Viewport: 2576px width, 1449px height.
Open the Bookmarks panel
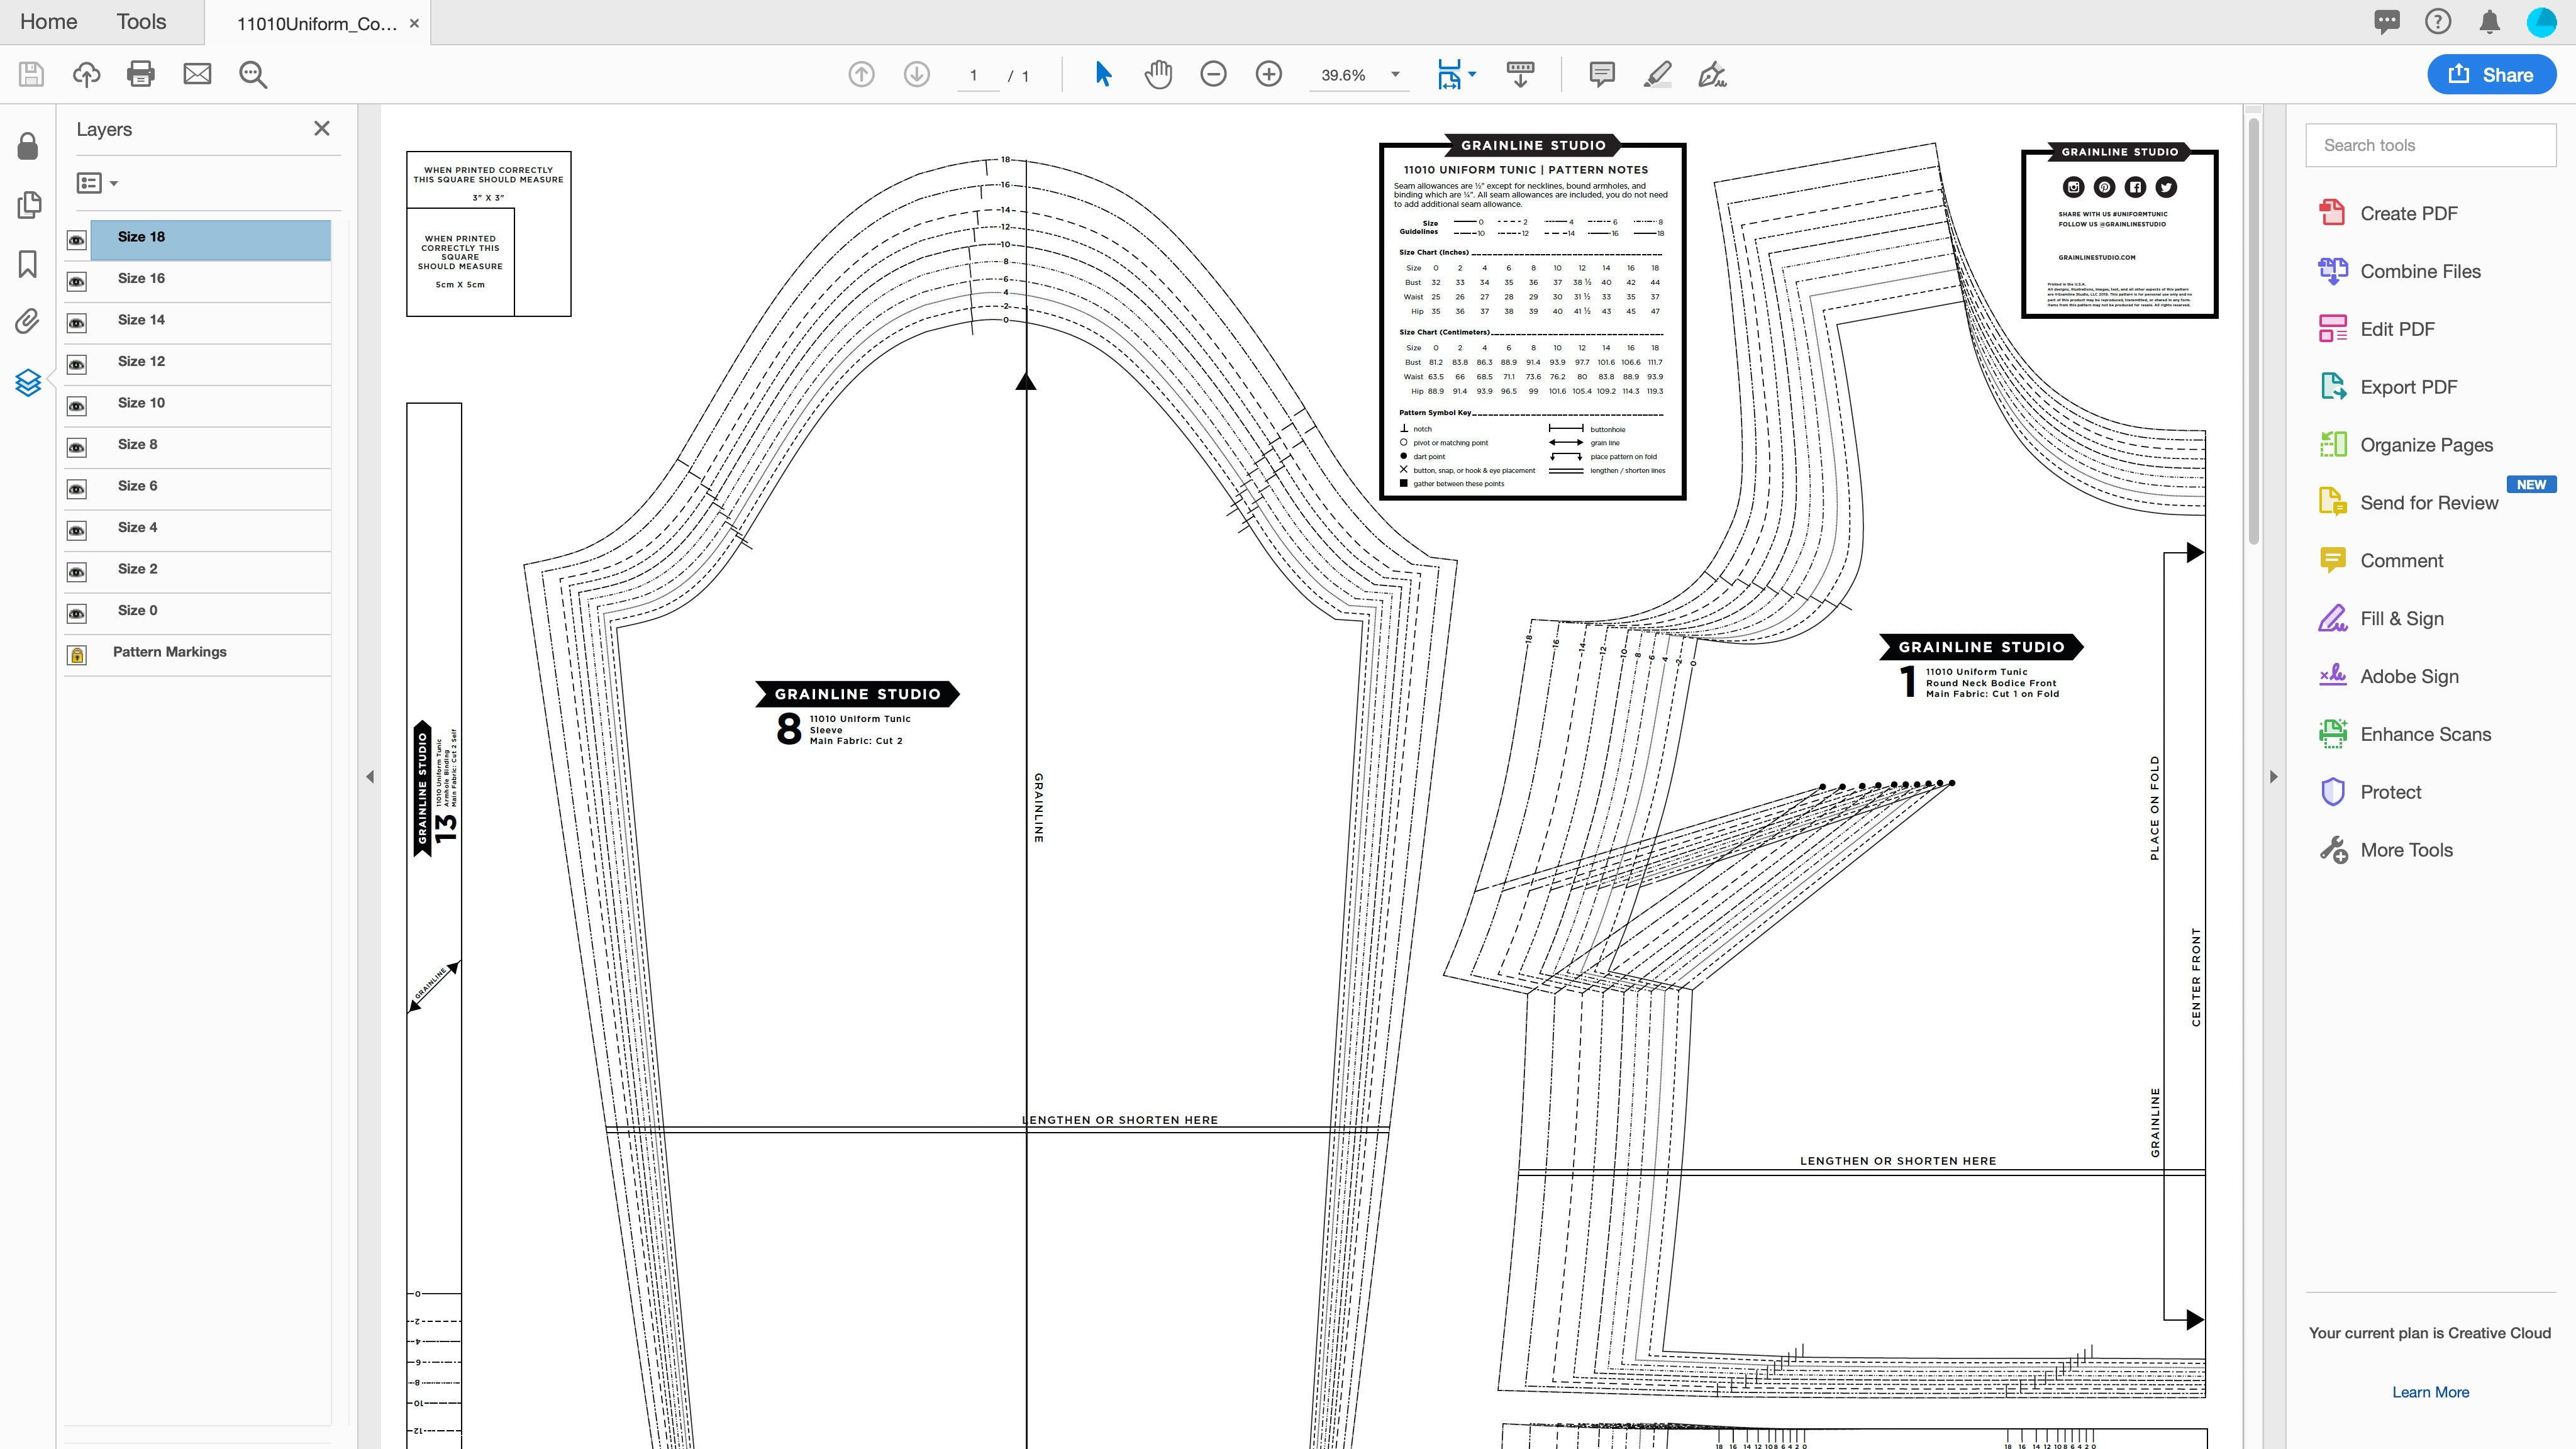[28, 263]
